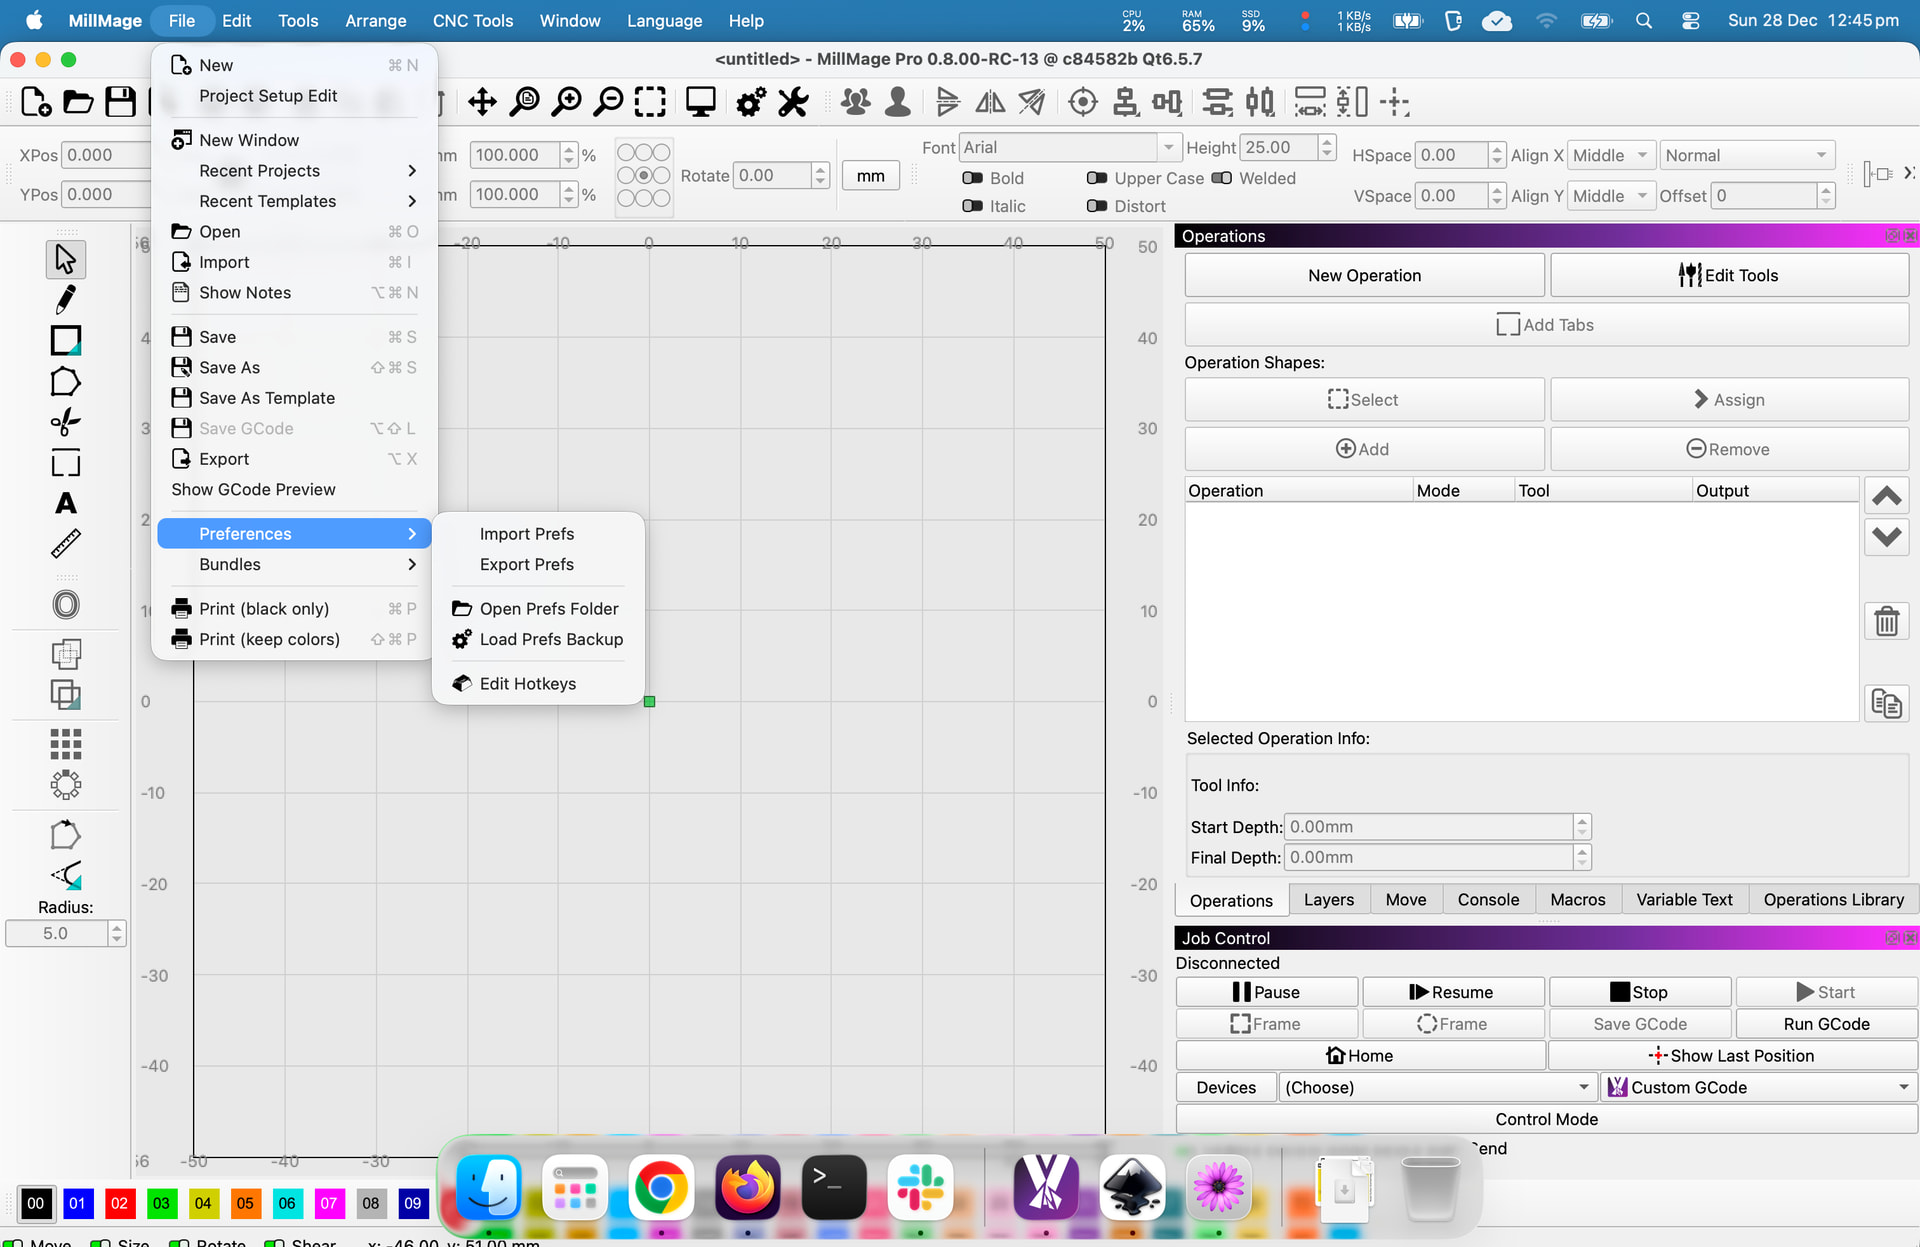Switch to the Layers tab

point(1328,900)
